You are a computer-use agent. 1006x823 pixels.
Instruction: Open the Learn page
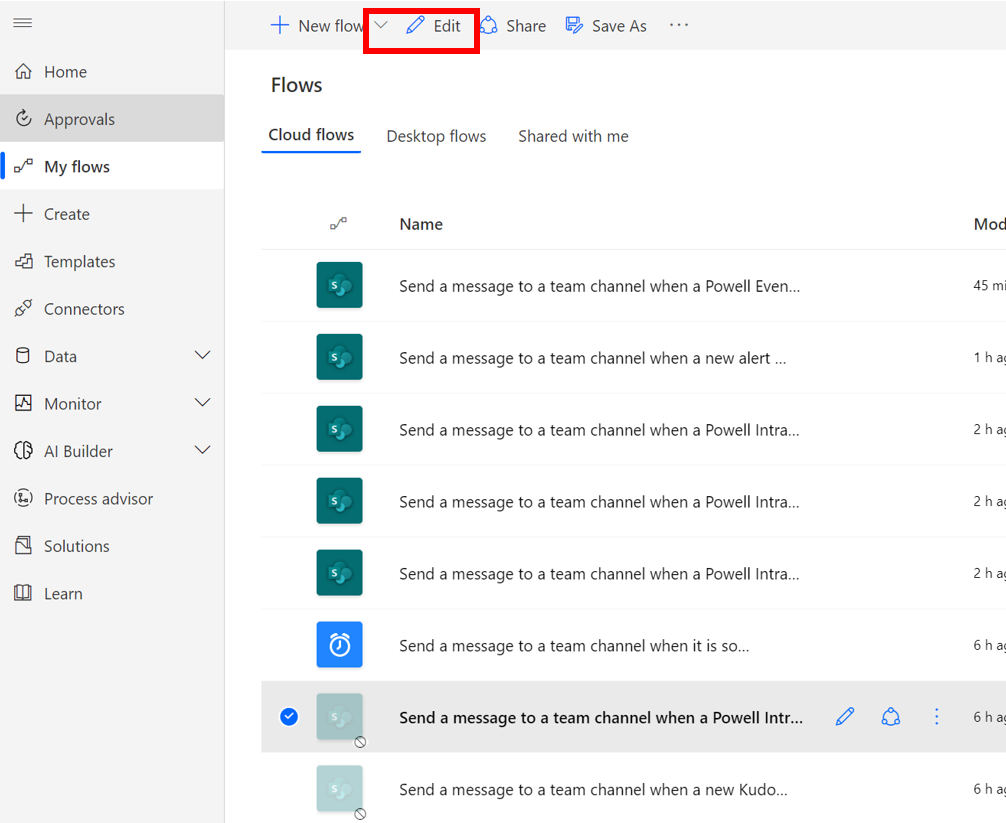(x=48, y=594)
